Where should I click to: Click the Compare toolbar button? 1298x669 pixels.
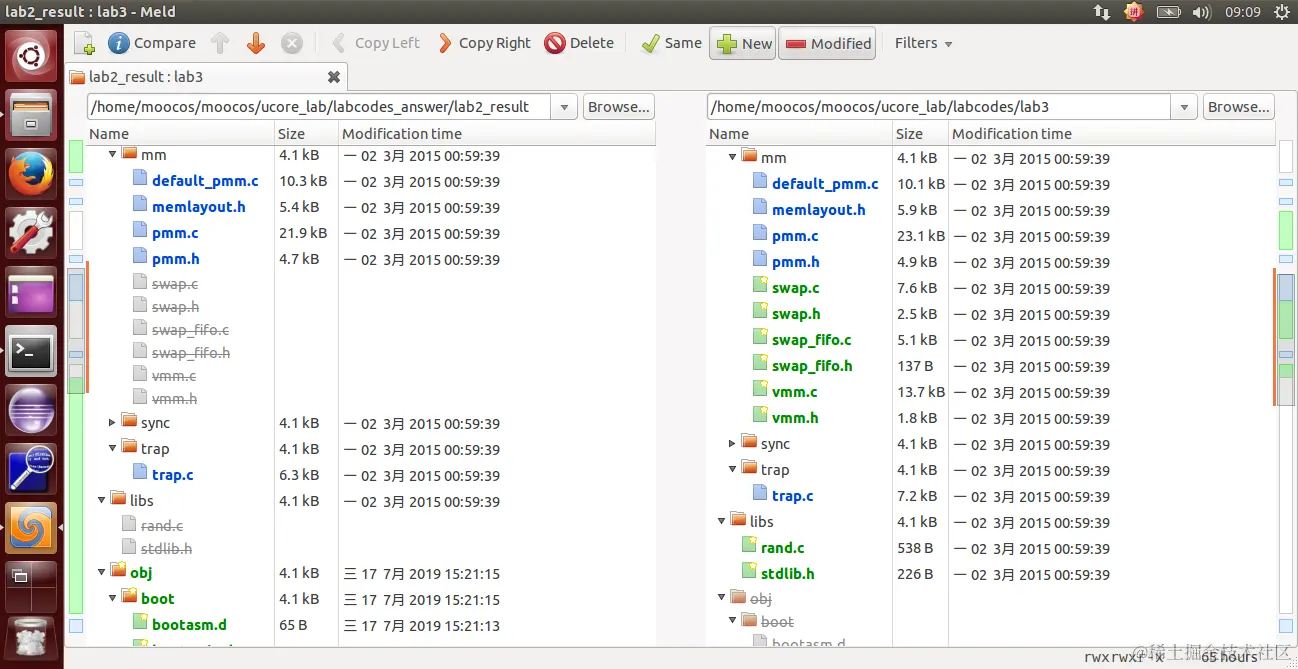152,43
